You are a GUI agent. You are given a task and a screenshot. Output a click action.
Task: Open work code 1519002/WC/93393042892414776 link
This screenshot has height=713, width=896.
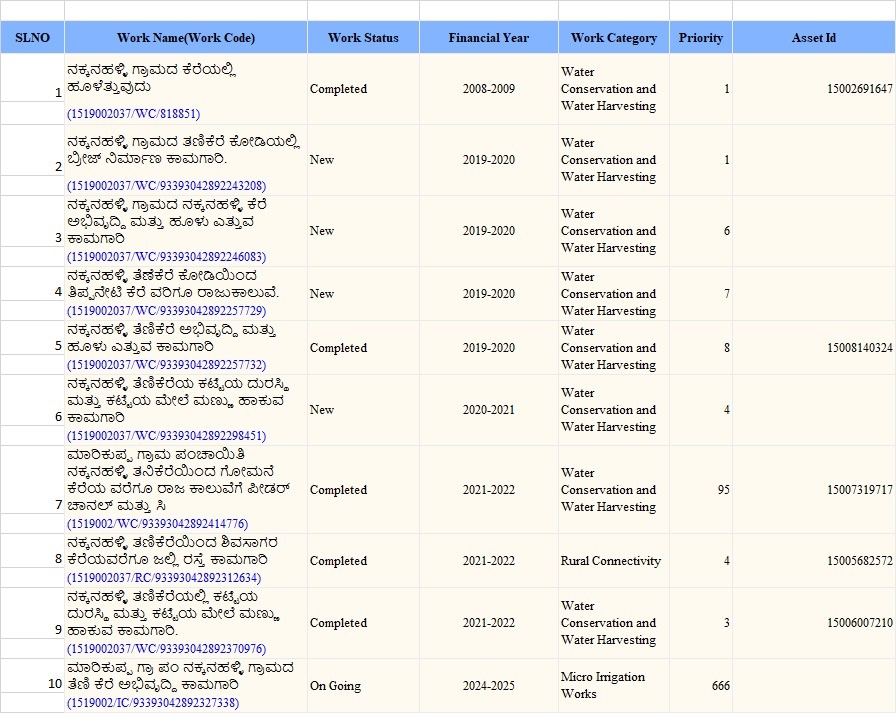[157, 524]
